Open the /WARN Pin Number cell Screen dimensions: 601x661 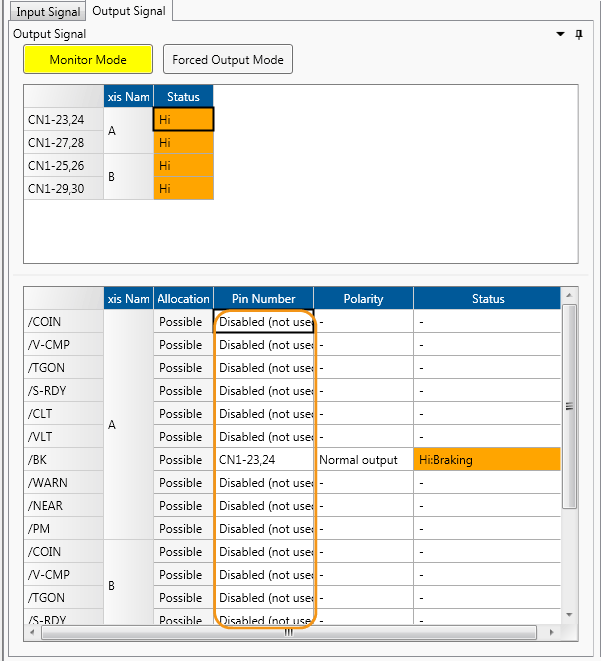click(x=263, y=483)
